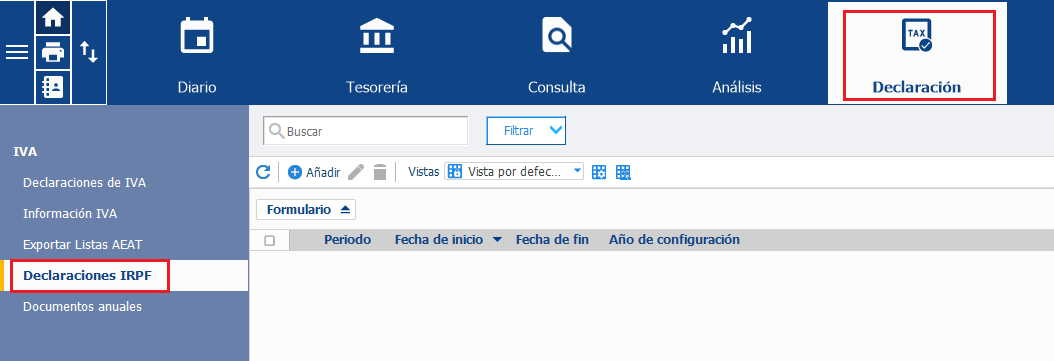Open the hamburger main menu

(x=17, y=52)
